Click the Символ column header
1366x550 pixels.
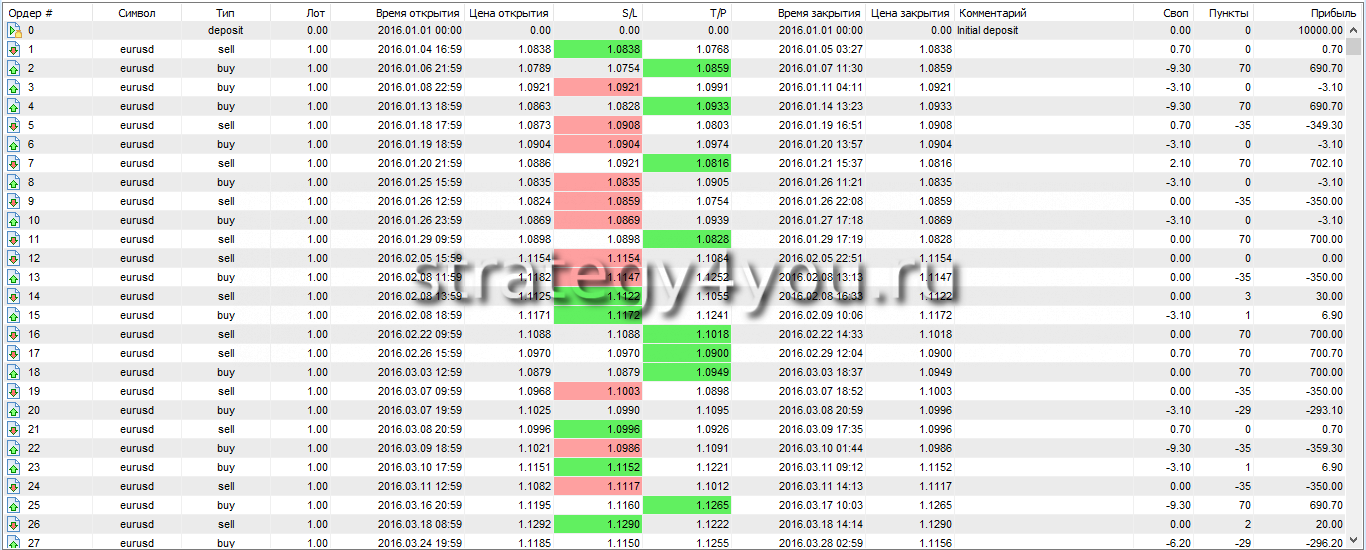(x=136, y=13)
